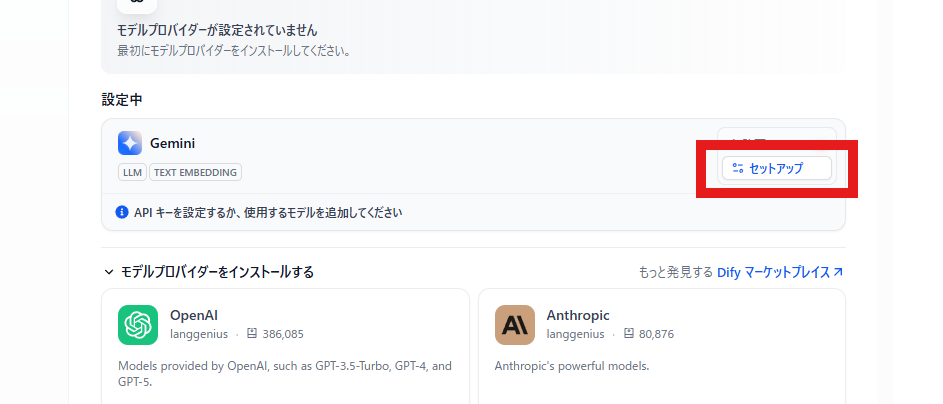Click the OpenAI card title
This screenshot has width=943, height=404.
point(194,315)
